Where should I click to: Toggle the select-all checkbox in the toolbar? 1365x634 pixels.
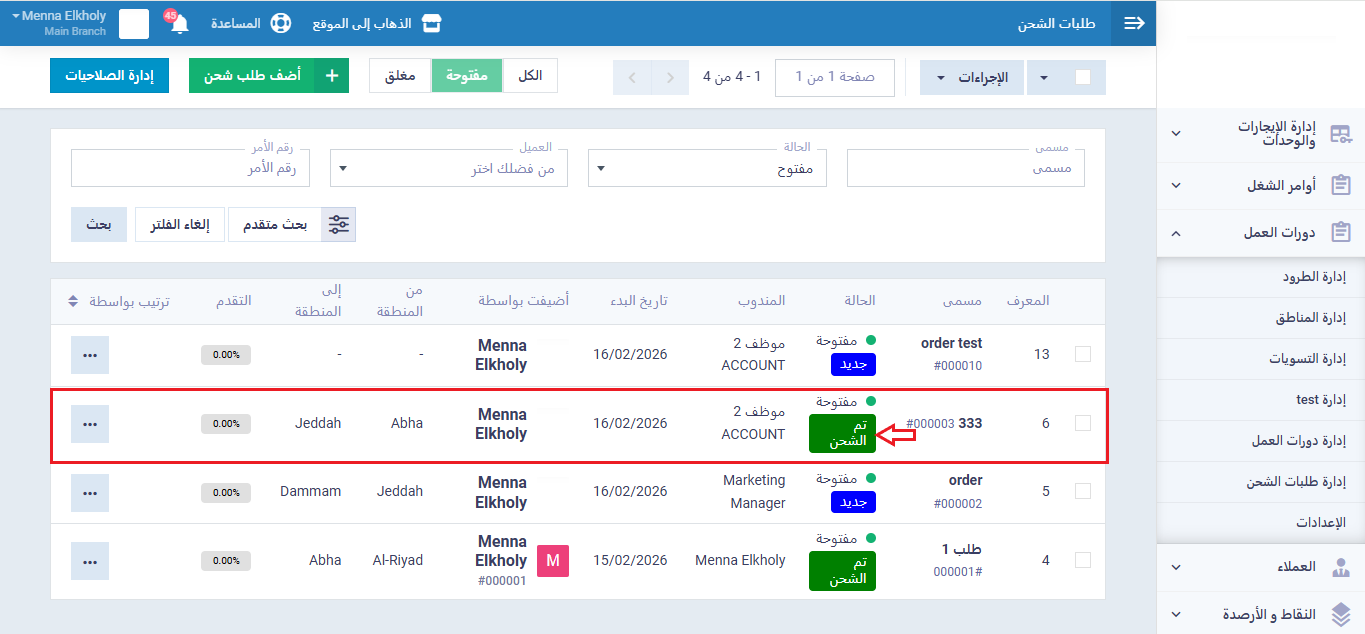click(1082, 78)
